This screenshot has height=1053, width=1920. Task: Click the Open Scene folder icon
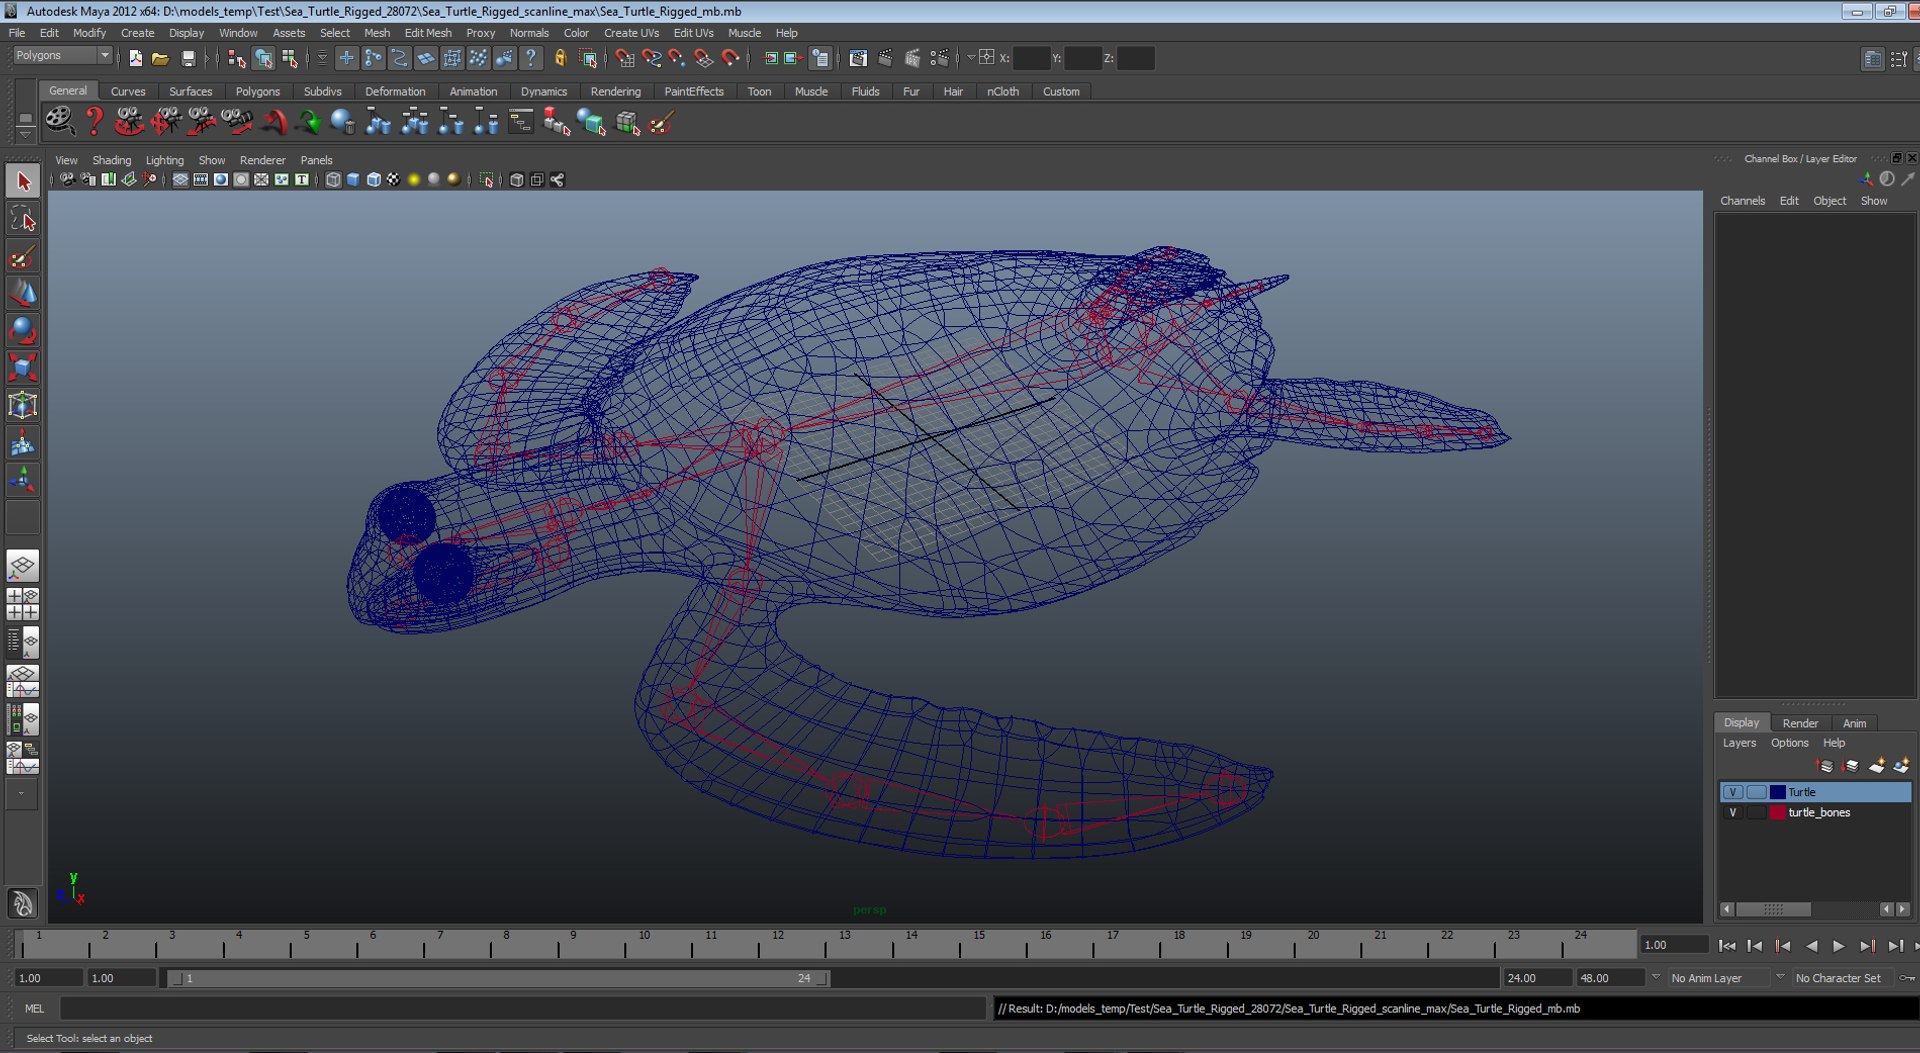[x=160, y=58]
